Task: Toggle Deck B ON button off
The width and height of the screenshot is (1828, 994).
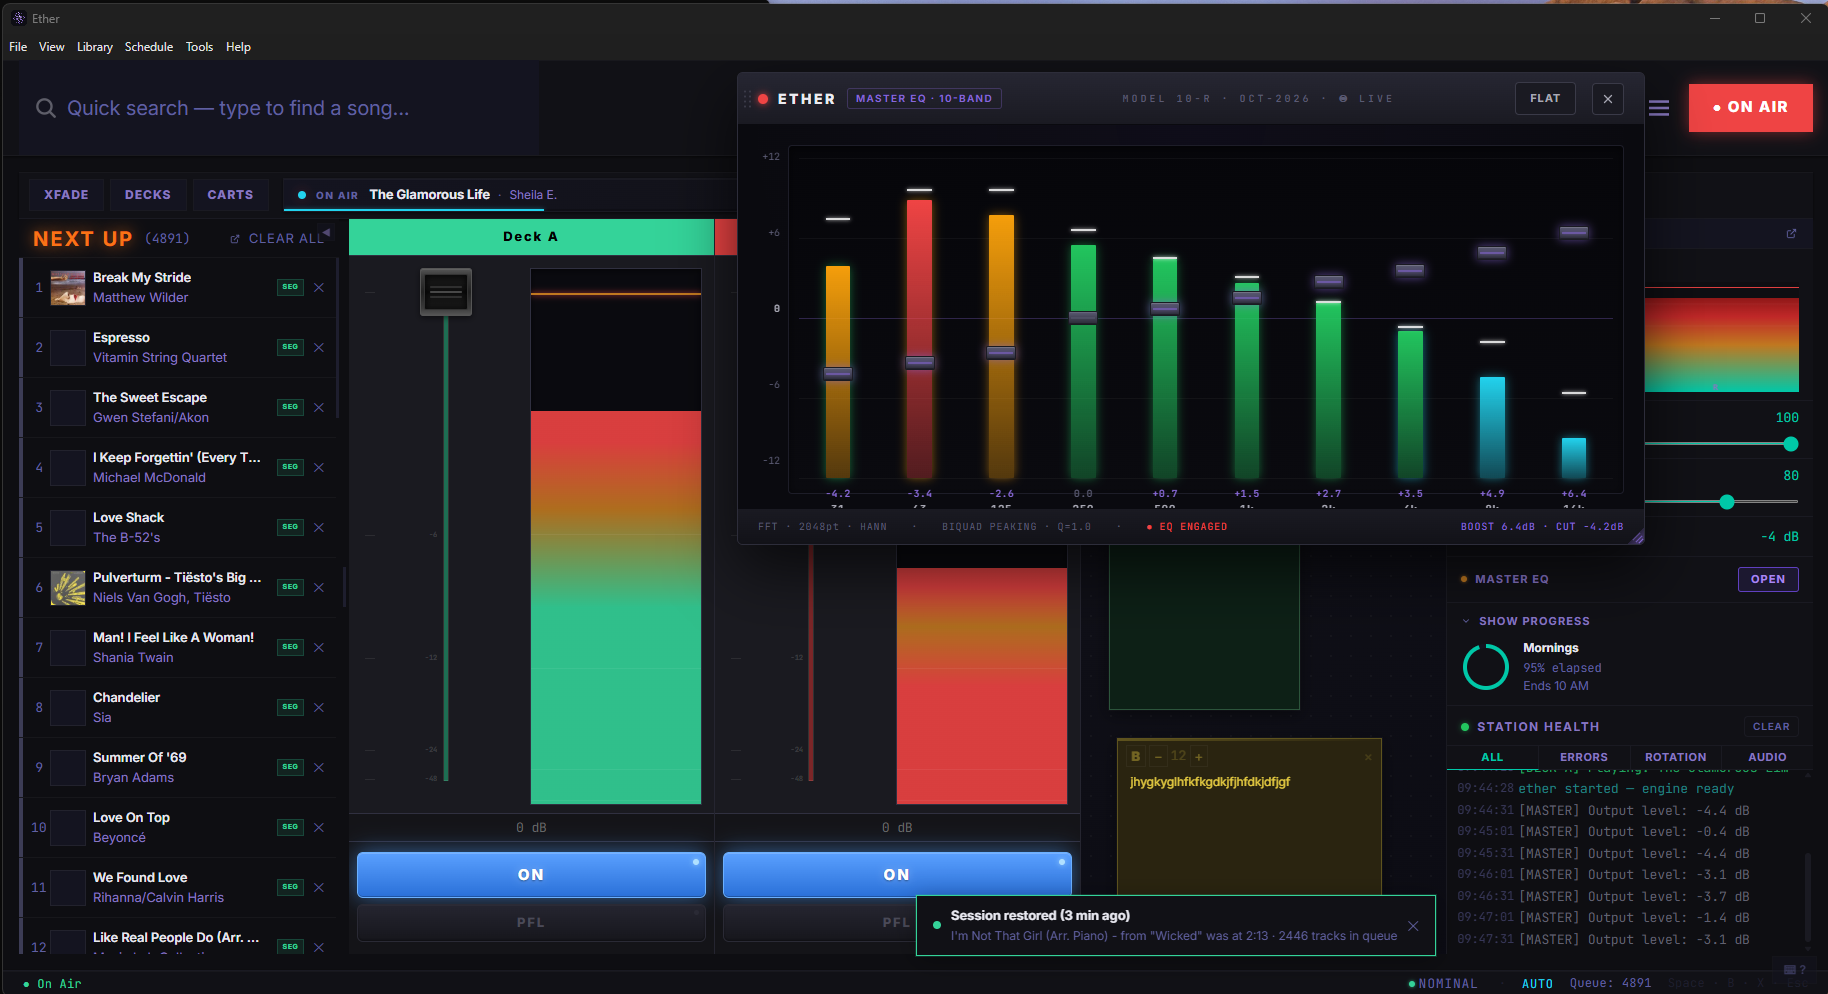Action: point(895,874)
